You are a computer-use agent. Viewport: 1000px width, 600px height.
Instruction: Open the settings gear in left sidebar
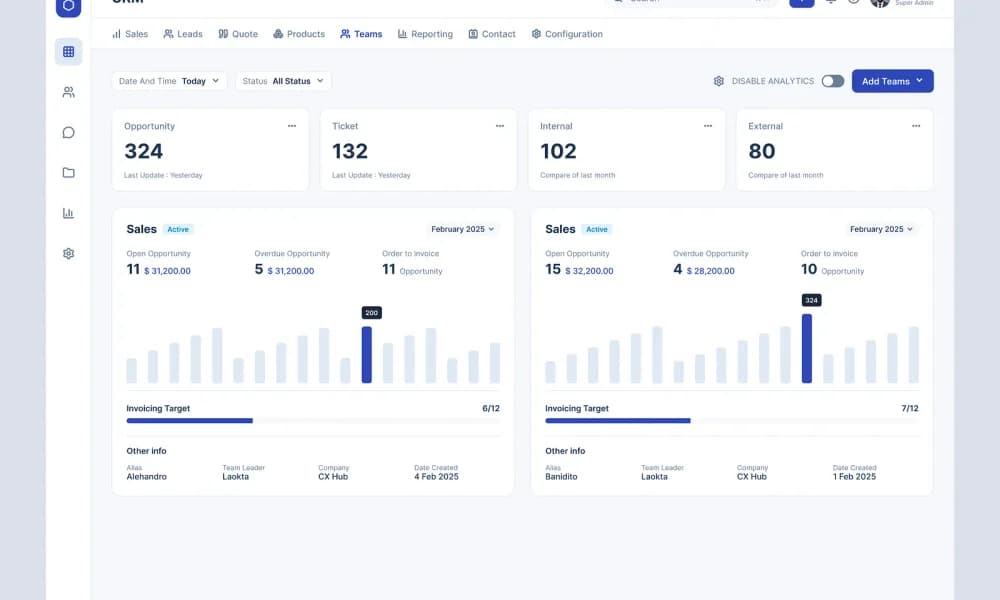[x=68, y=254]
